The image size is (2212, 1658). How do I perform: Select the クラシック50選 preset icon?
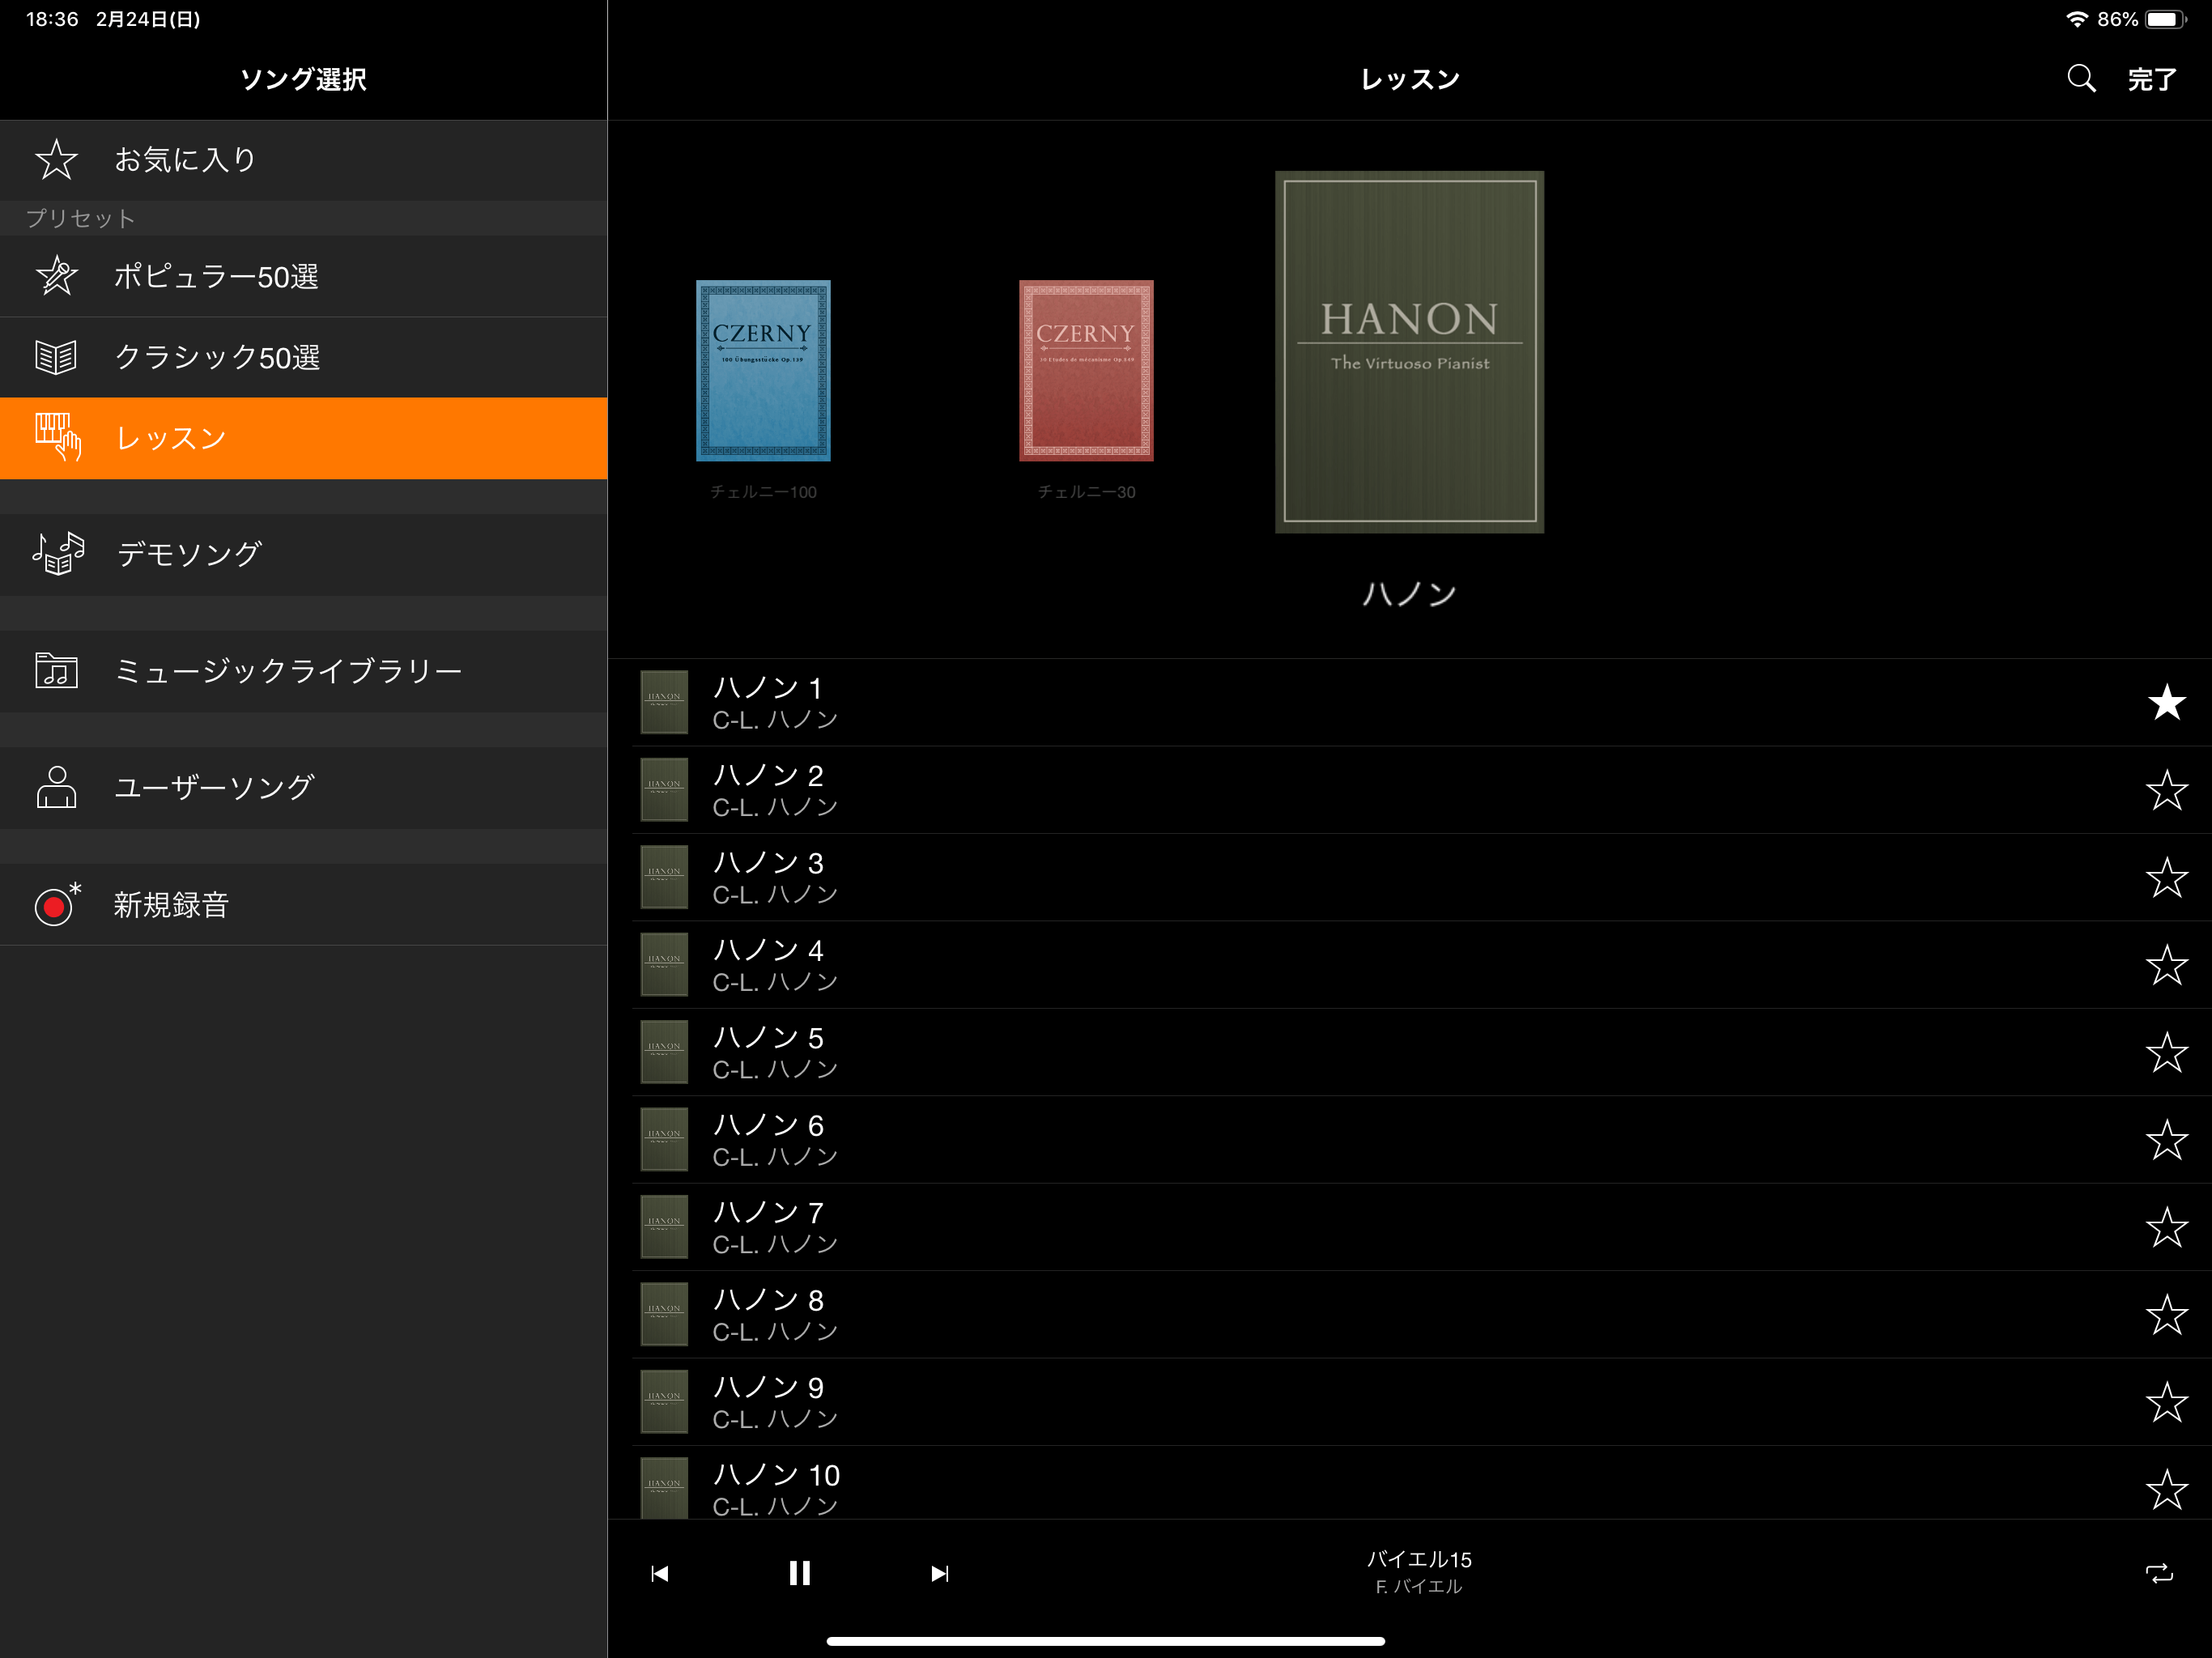click(x=57, y=357)
